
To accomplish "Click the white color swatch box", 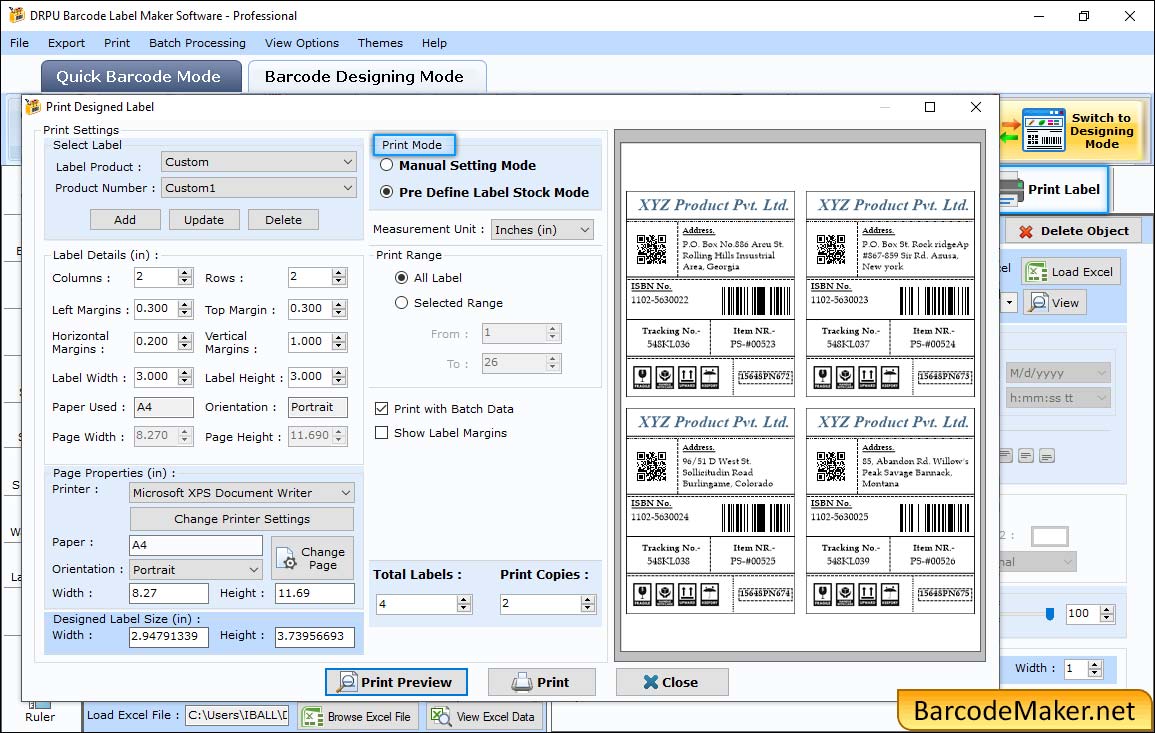I will point(1050,536).
